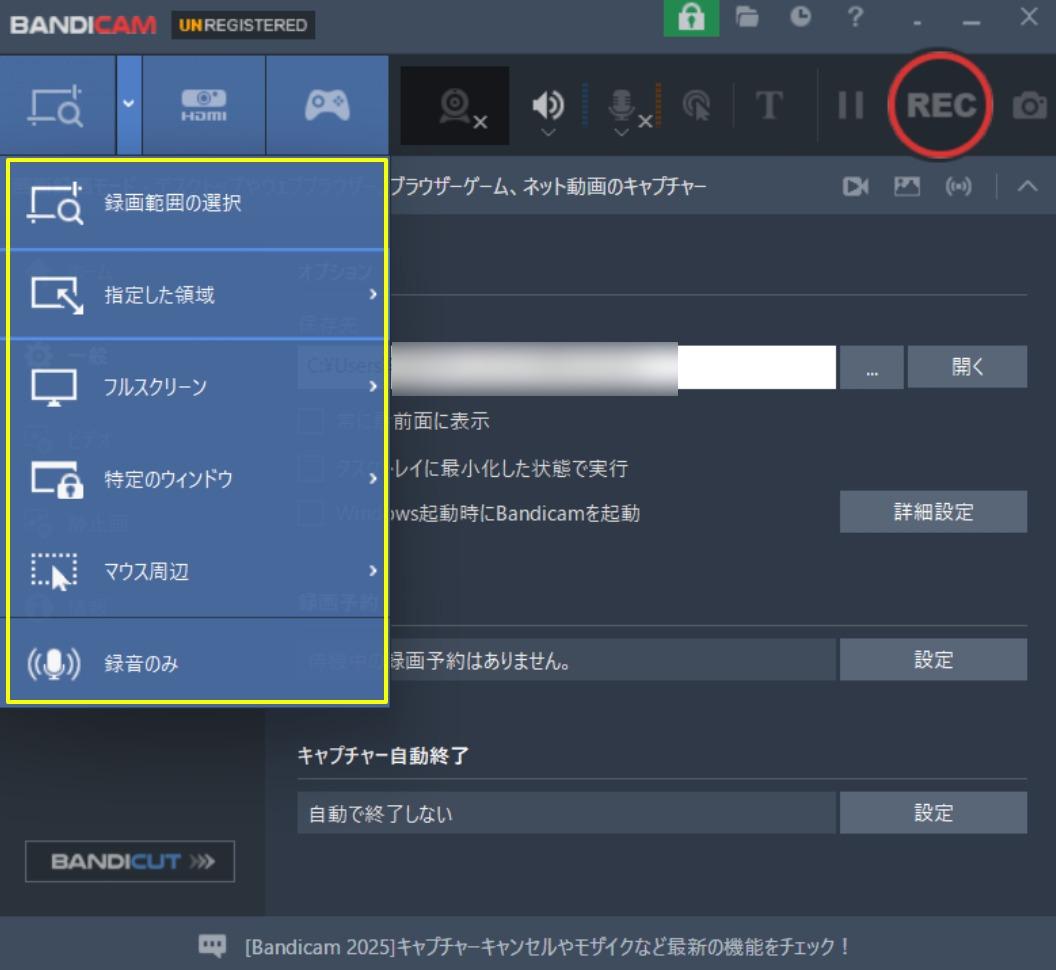
Task: Click the Bandicam 2025 news message
Action: pyautogui.click(x=547, y=946)
